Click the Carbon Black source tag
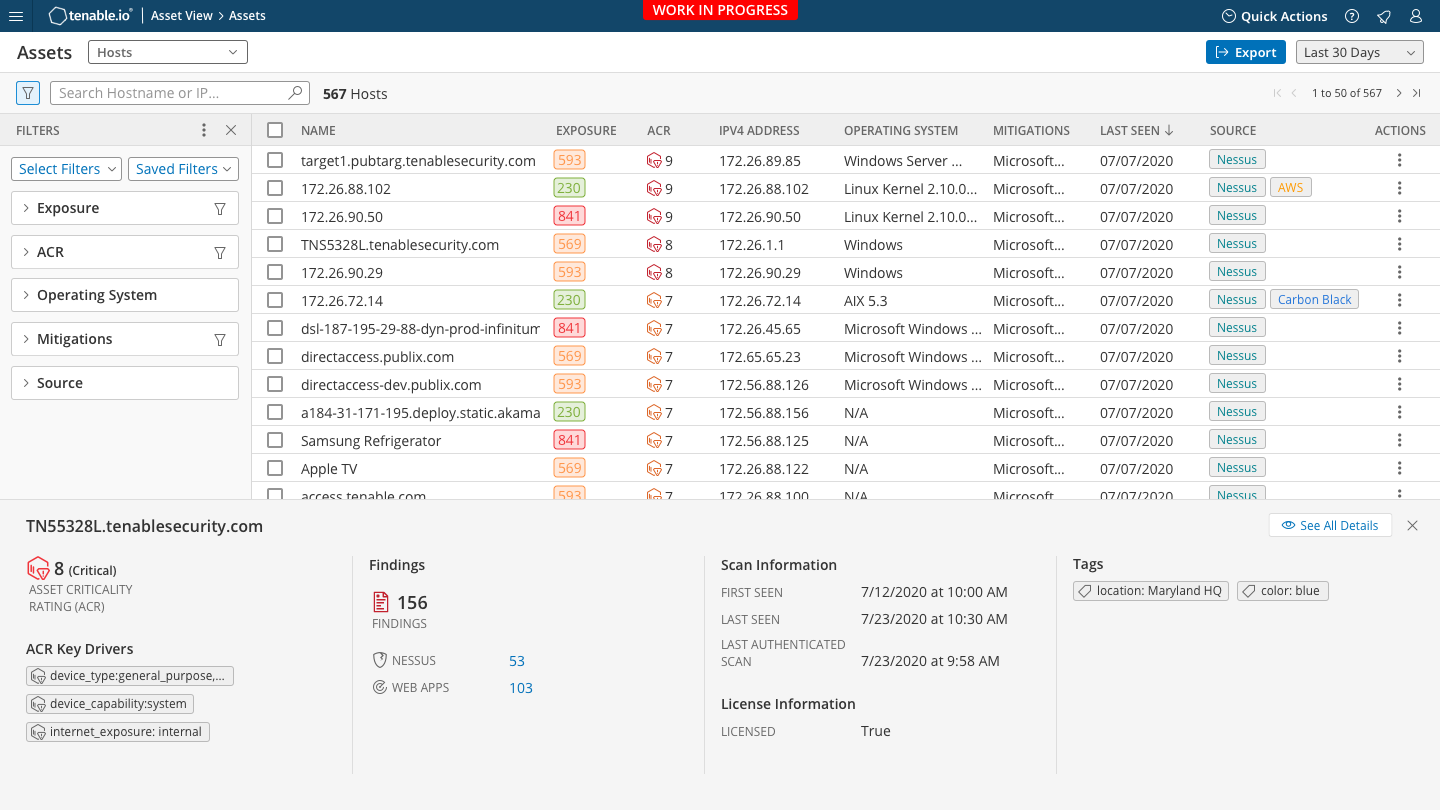 pos(1314,299)
